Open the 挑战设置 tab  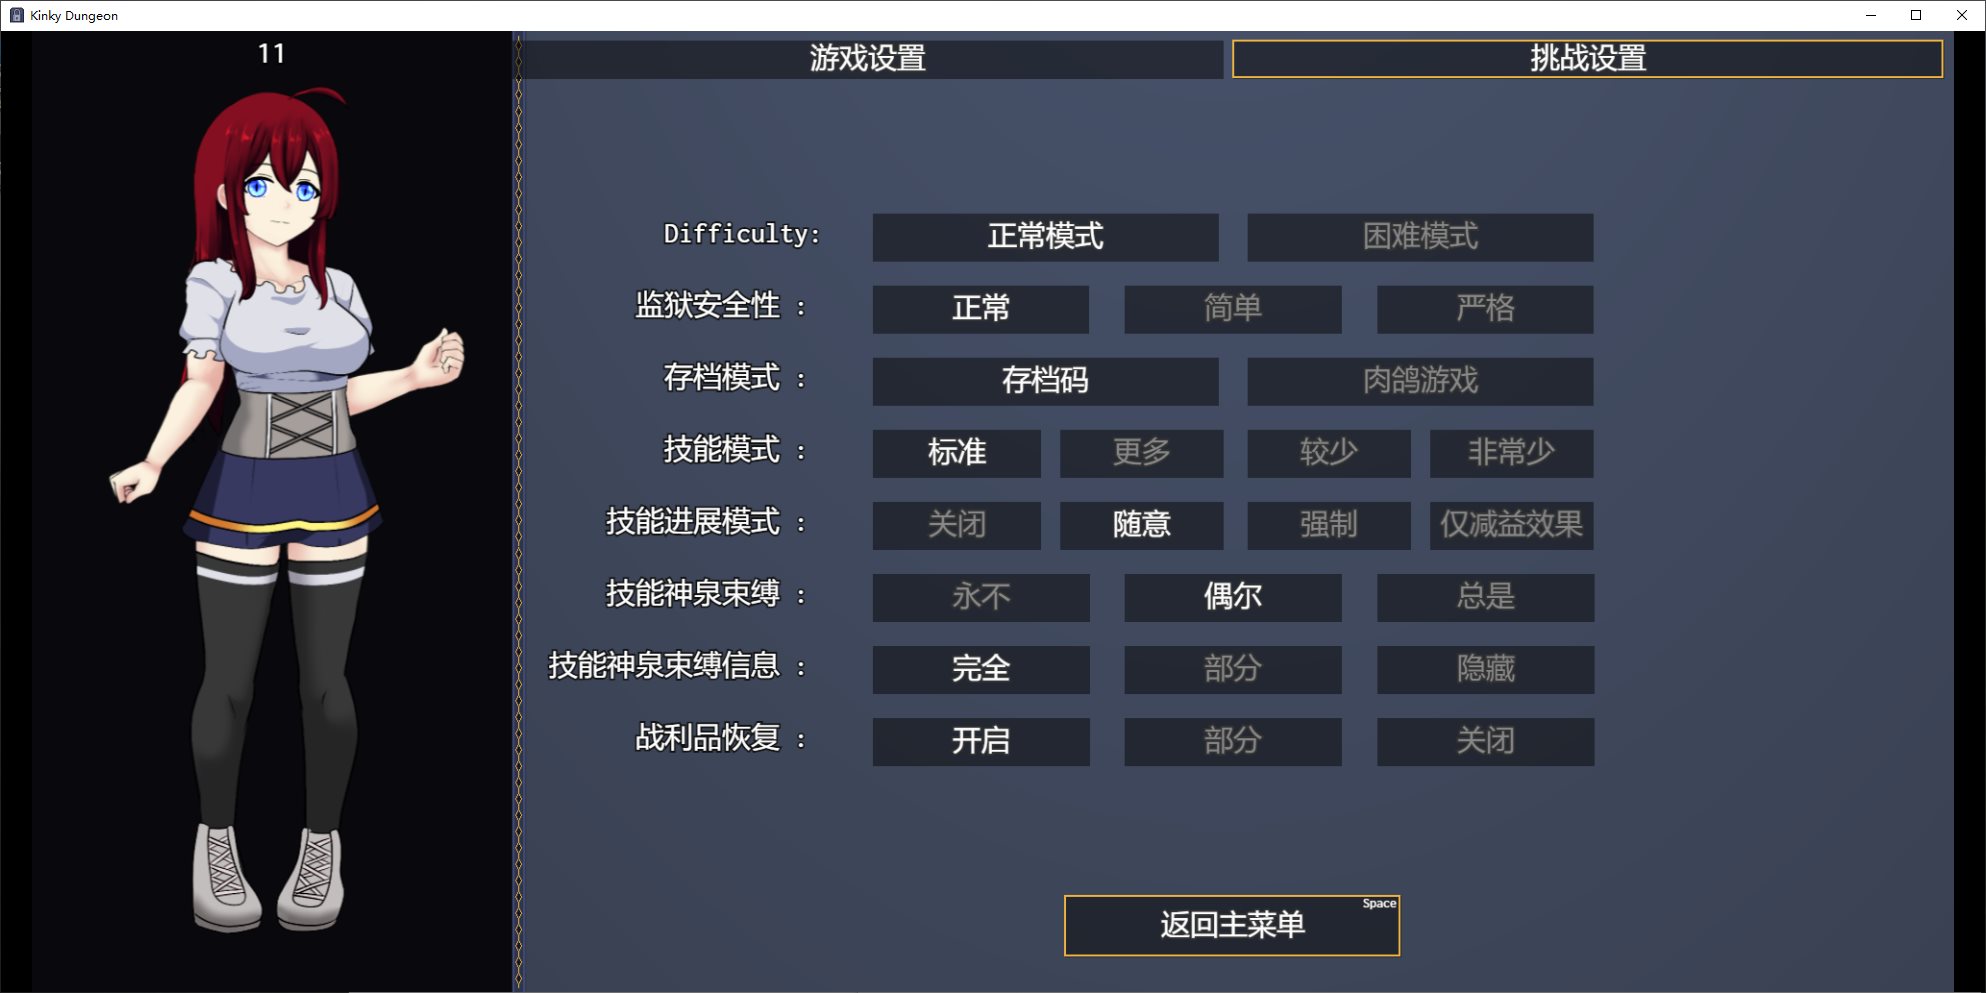1587,59
